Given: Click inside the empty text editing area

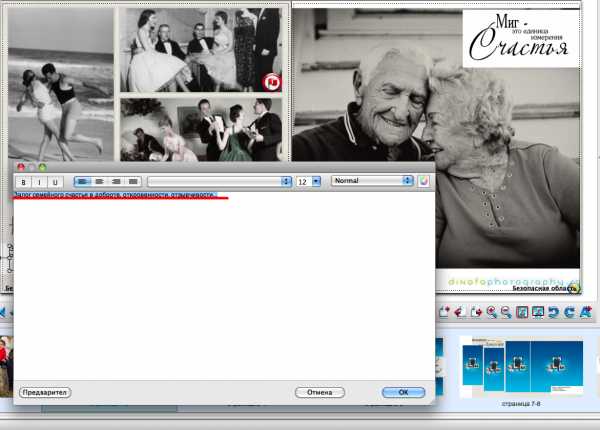Looking at the screenshot, I should (224, 287).
